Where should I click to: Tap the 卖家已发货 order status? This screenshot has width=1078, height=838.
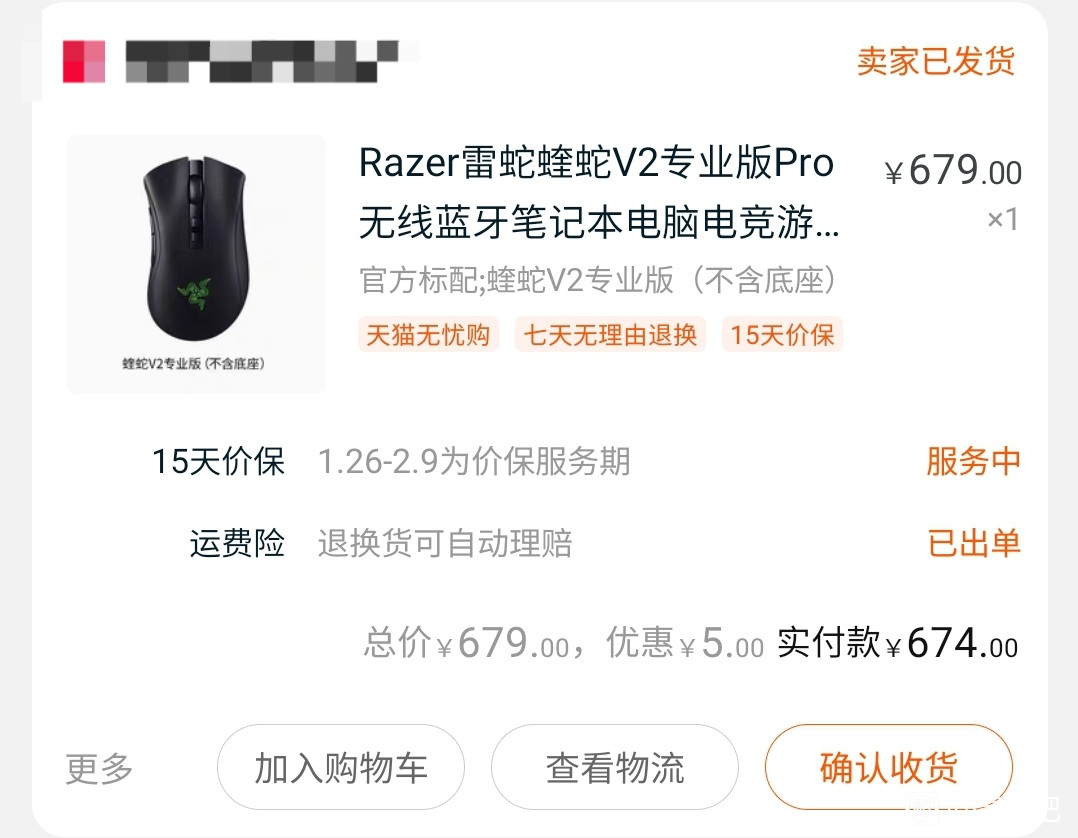point(936,61)
